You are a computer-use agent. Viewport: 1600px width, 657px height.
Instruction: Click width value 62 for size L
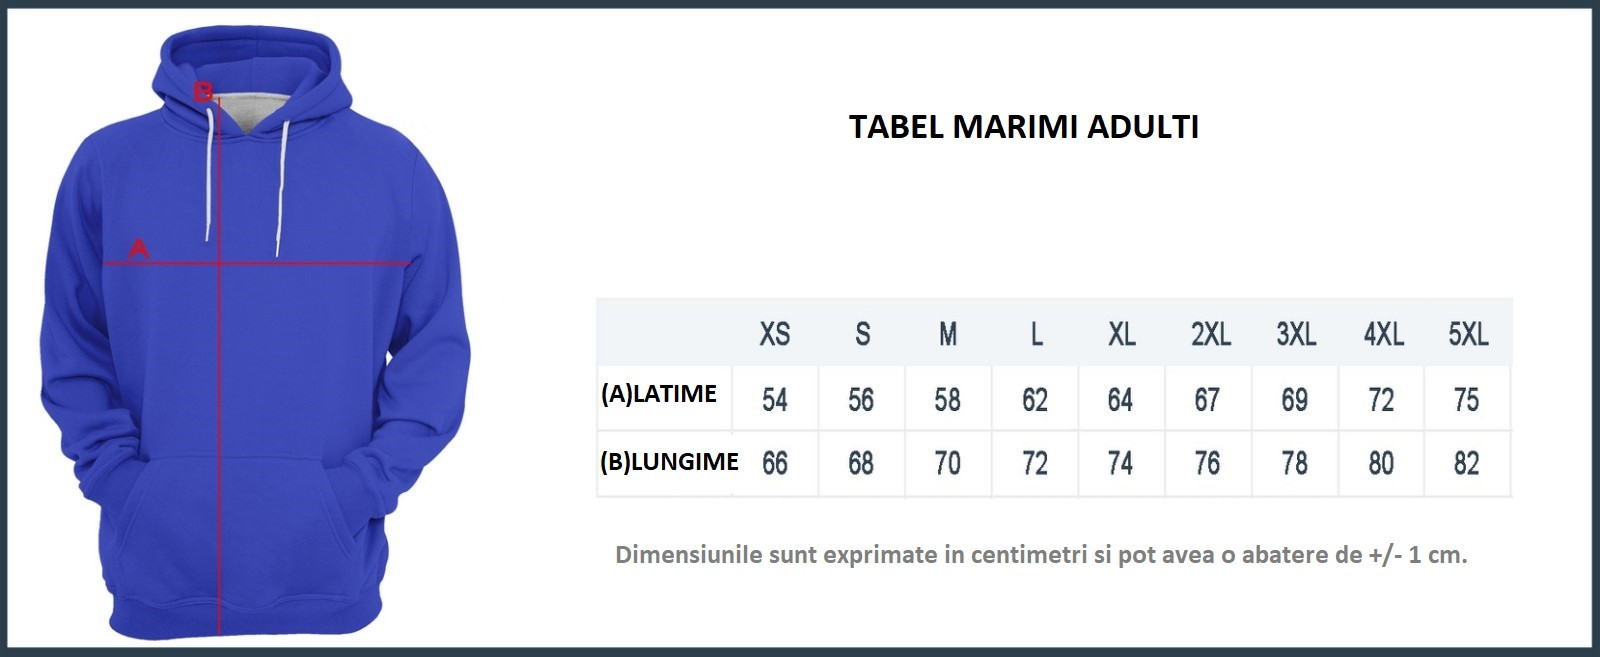1035,400
